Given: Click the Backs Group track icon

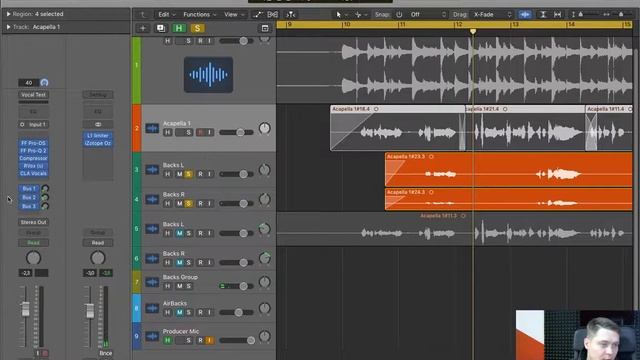Looking at the screenshot, I should 152,282.
